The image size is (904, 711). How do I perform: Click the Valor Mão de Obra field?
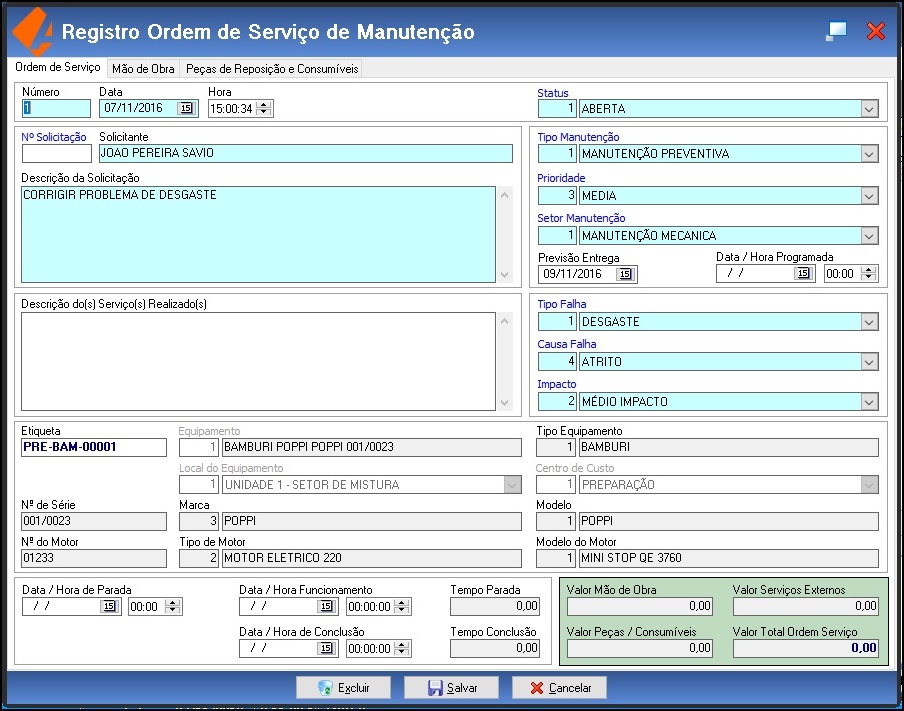tap(640, 606)
